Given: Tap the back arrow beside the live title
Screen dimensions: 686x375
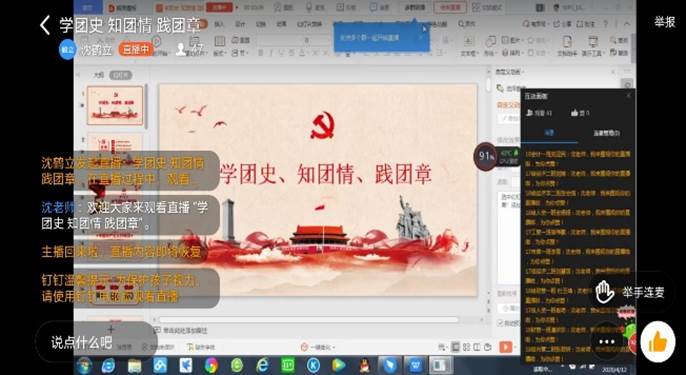Looking at the screenshot, I should pos(45,25).
